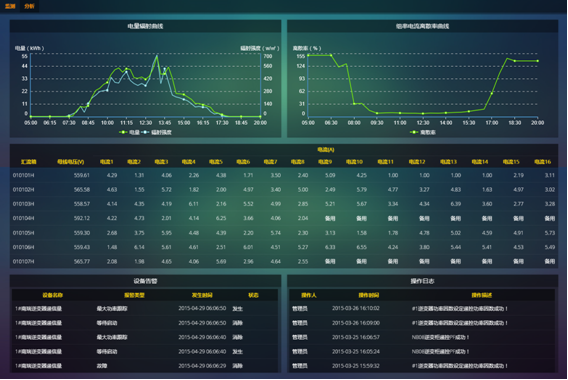The image size is (568, 380).
Task: Toggle the 辐射强度 legend marker
Action: point(156,133)
